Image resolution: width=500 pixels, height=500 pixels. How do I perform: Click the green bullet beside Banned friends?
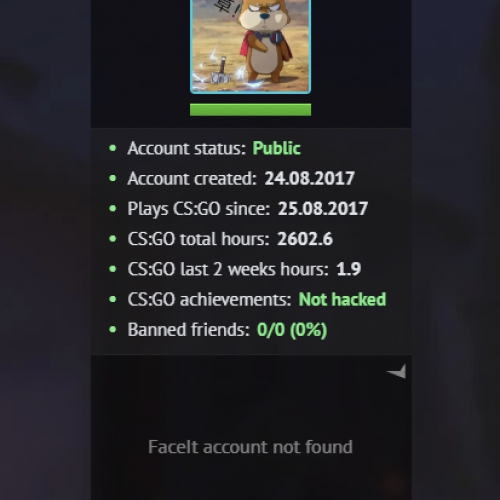tap(113, 330)
